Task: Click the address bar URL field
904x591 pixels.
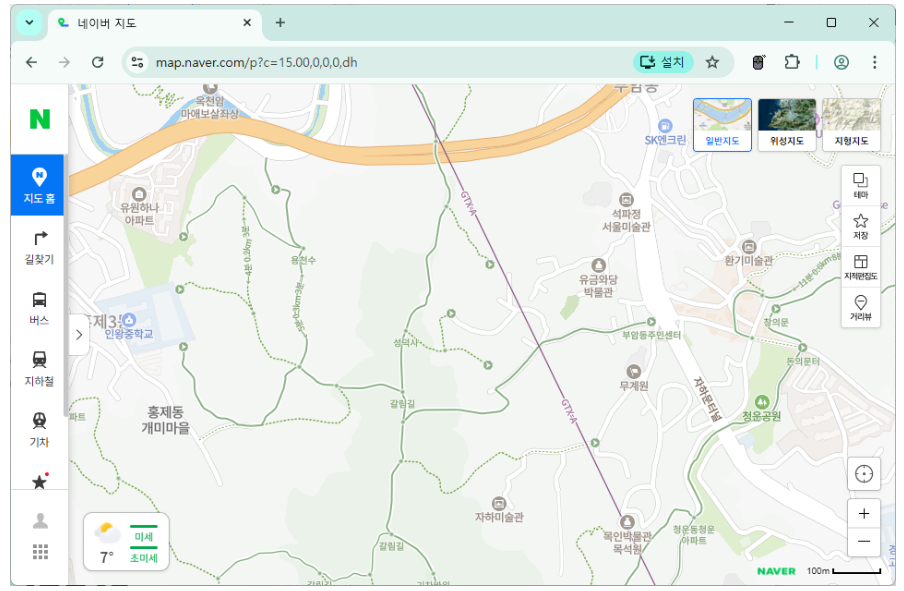Action: [380, 62]
